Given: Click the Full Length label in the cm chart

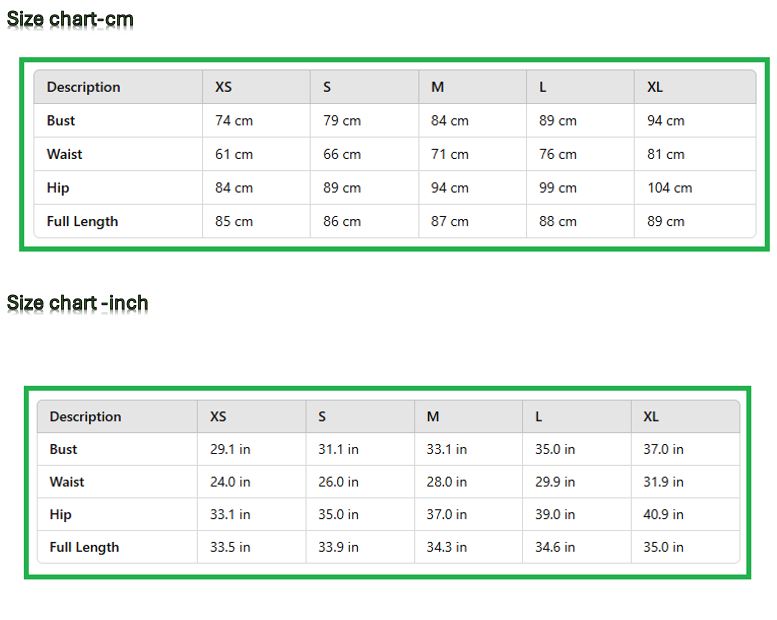Looking at the screenshot, I should point(82,222).
